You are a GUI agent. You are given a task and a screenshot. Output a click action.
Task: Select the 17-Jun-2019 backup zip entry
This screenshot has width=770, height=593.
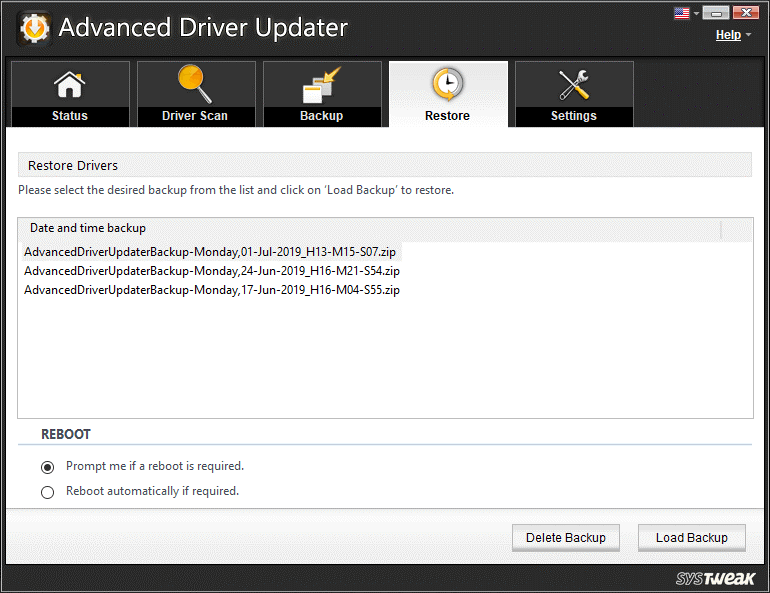[212, 290]
